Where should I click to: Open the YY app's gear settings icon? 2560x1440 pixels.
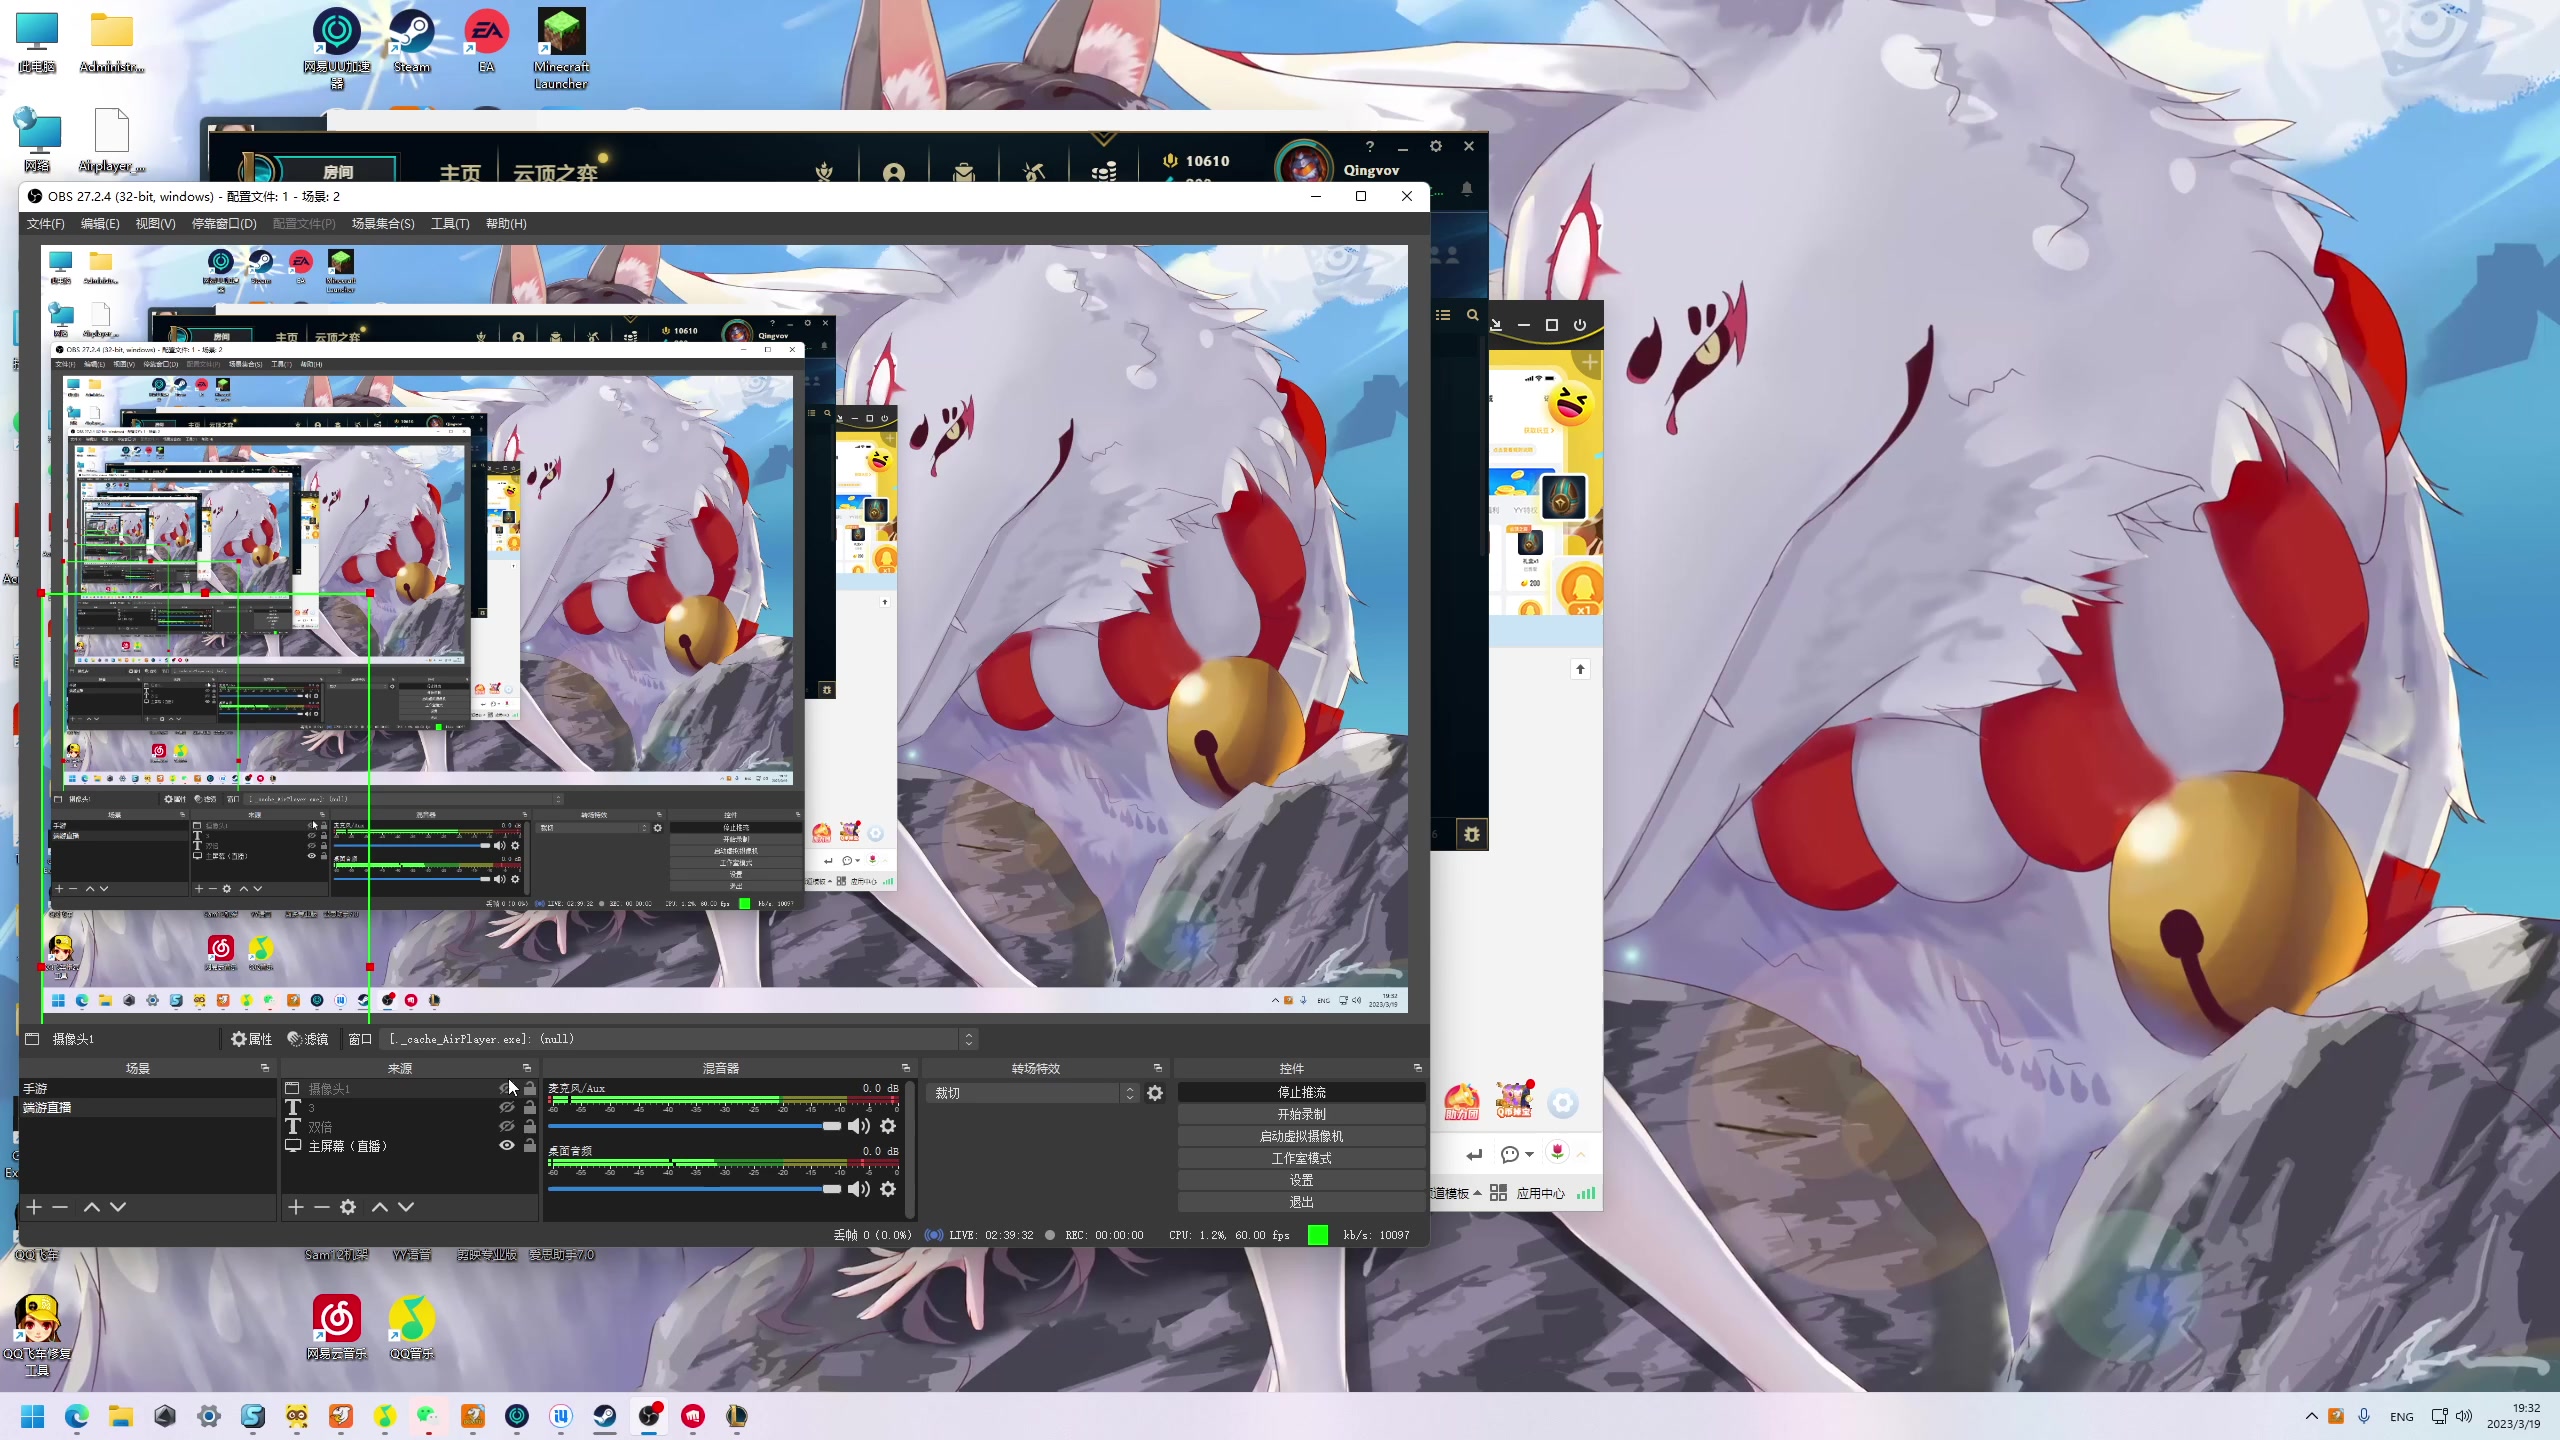tap(1563, 1104)
